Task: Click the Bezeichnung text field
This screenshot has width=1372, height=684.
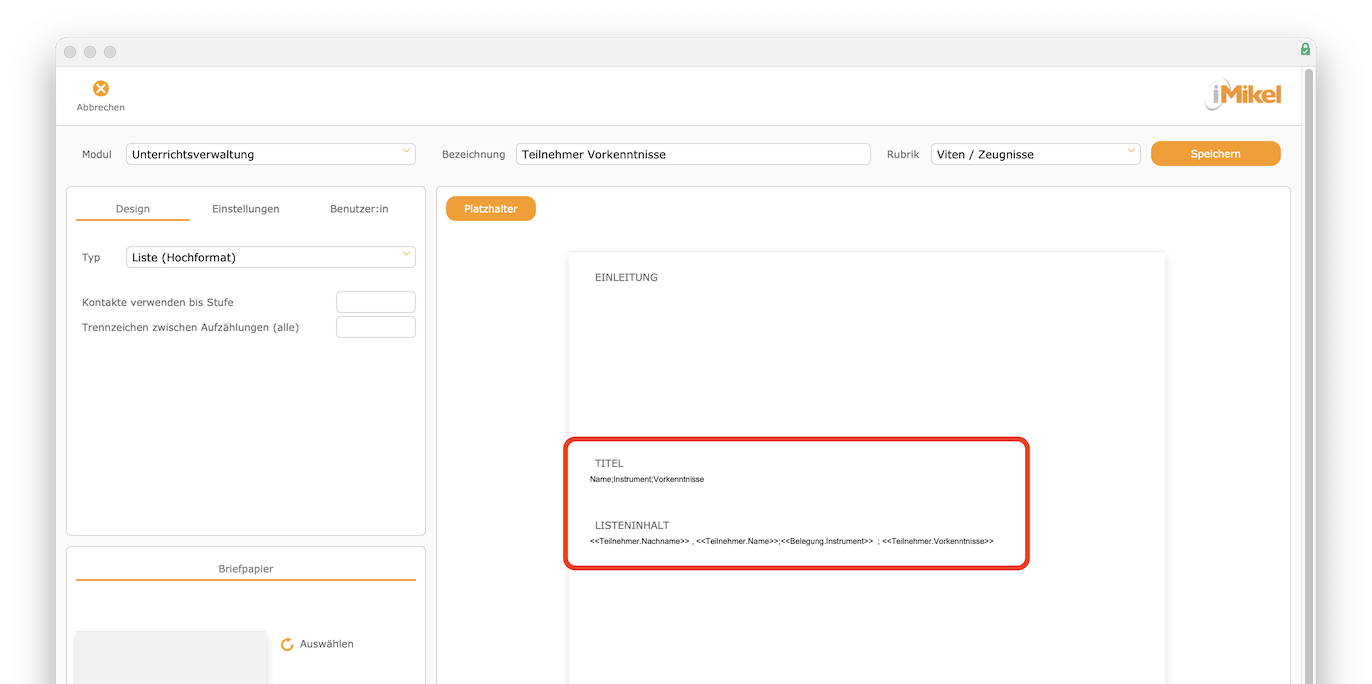Action: 693,154
